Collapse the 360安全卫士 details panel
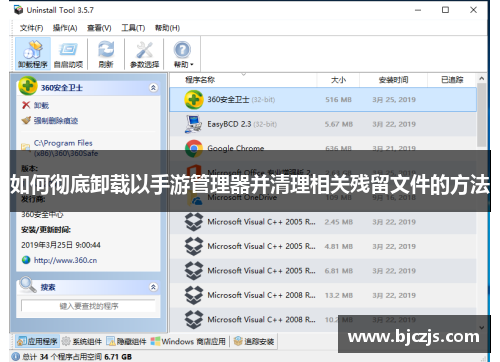This screenshot has height=362, width=500. 153,88
